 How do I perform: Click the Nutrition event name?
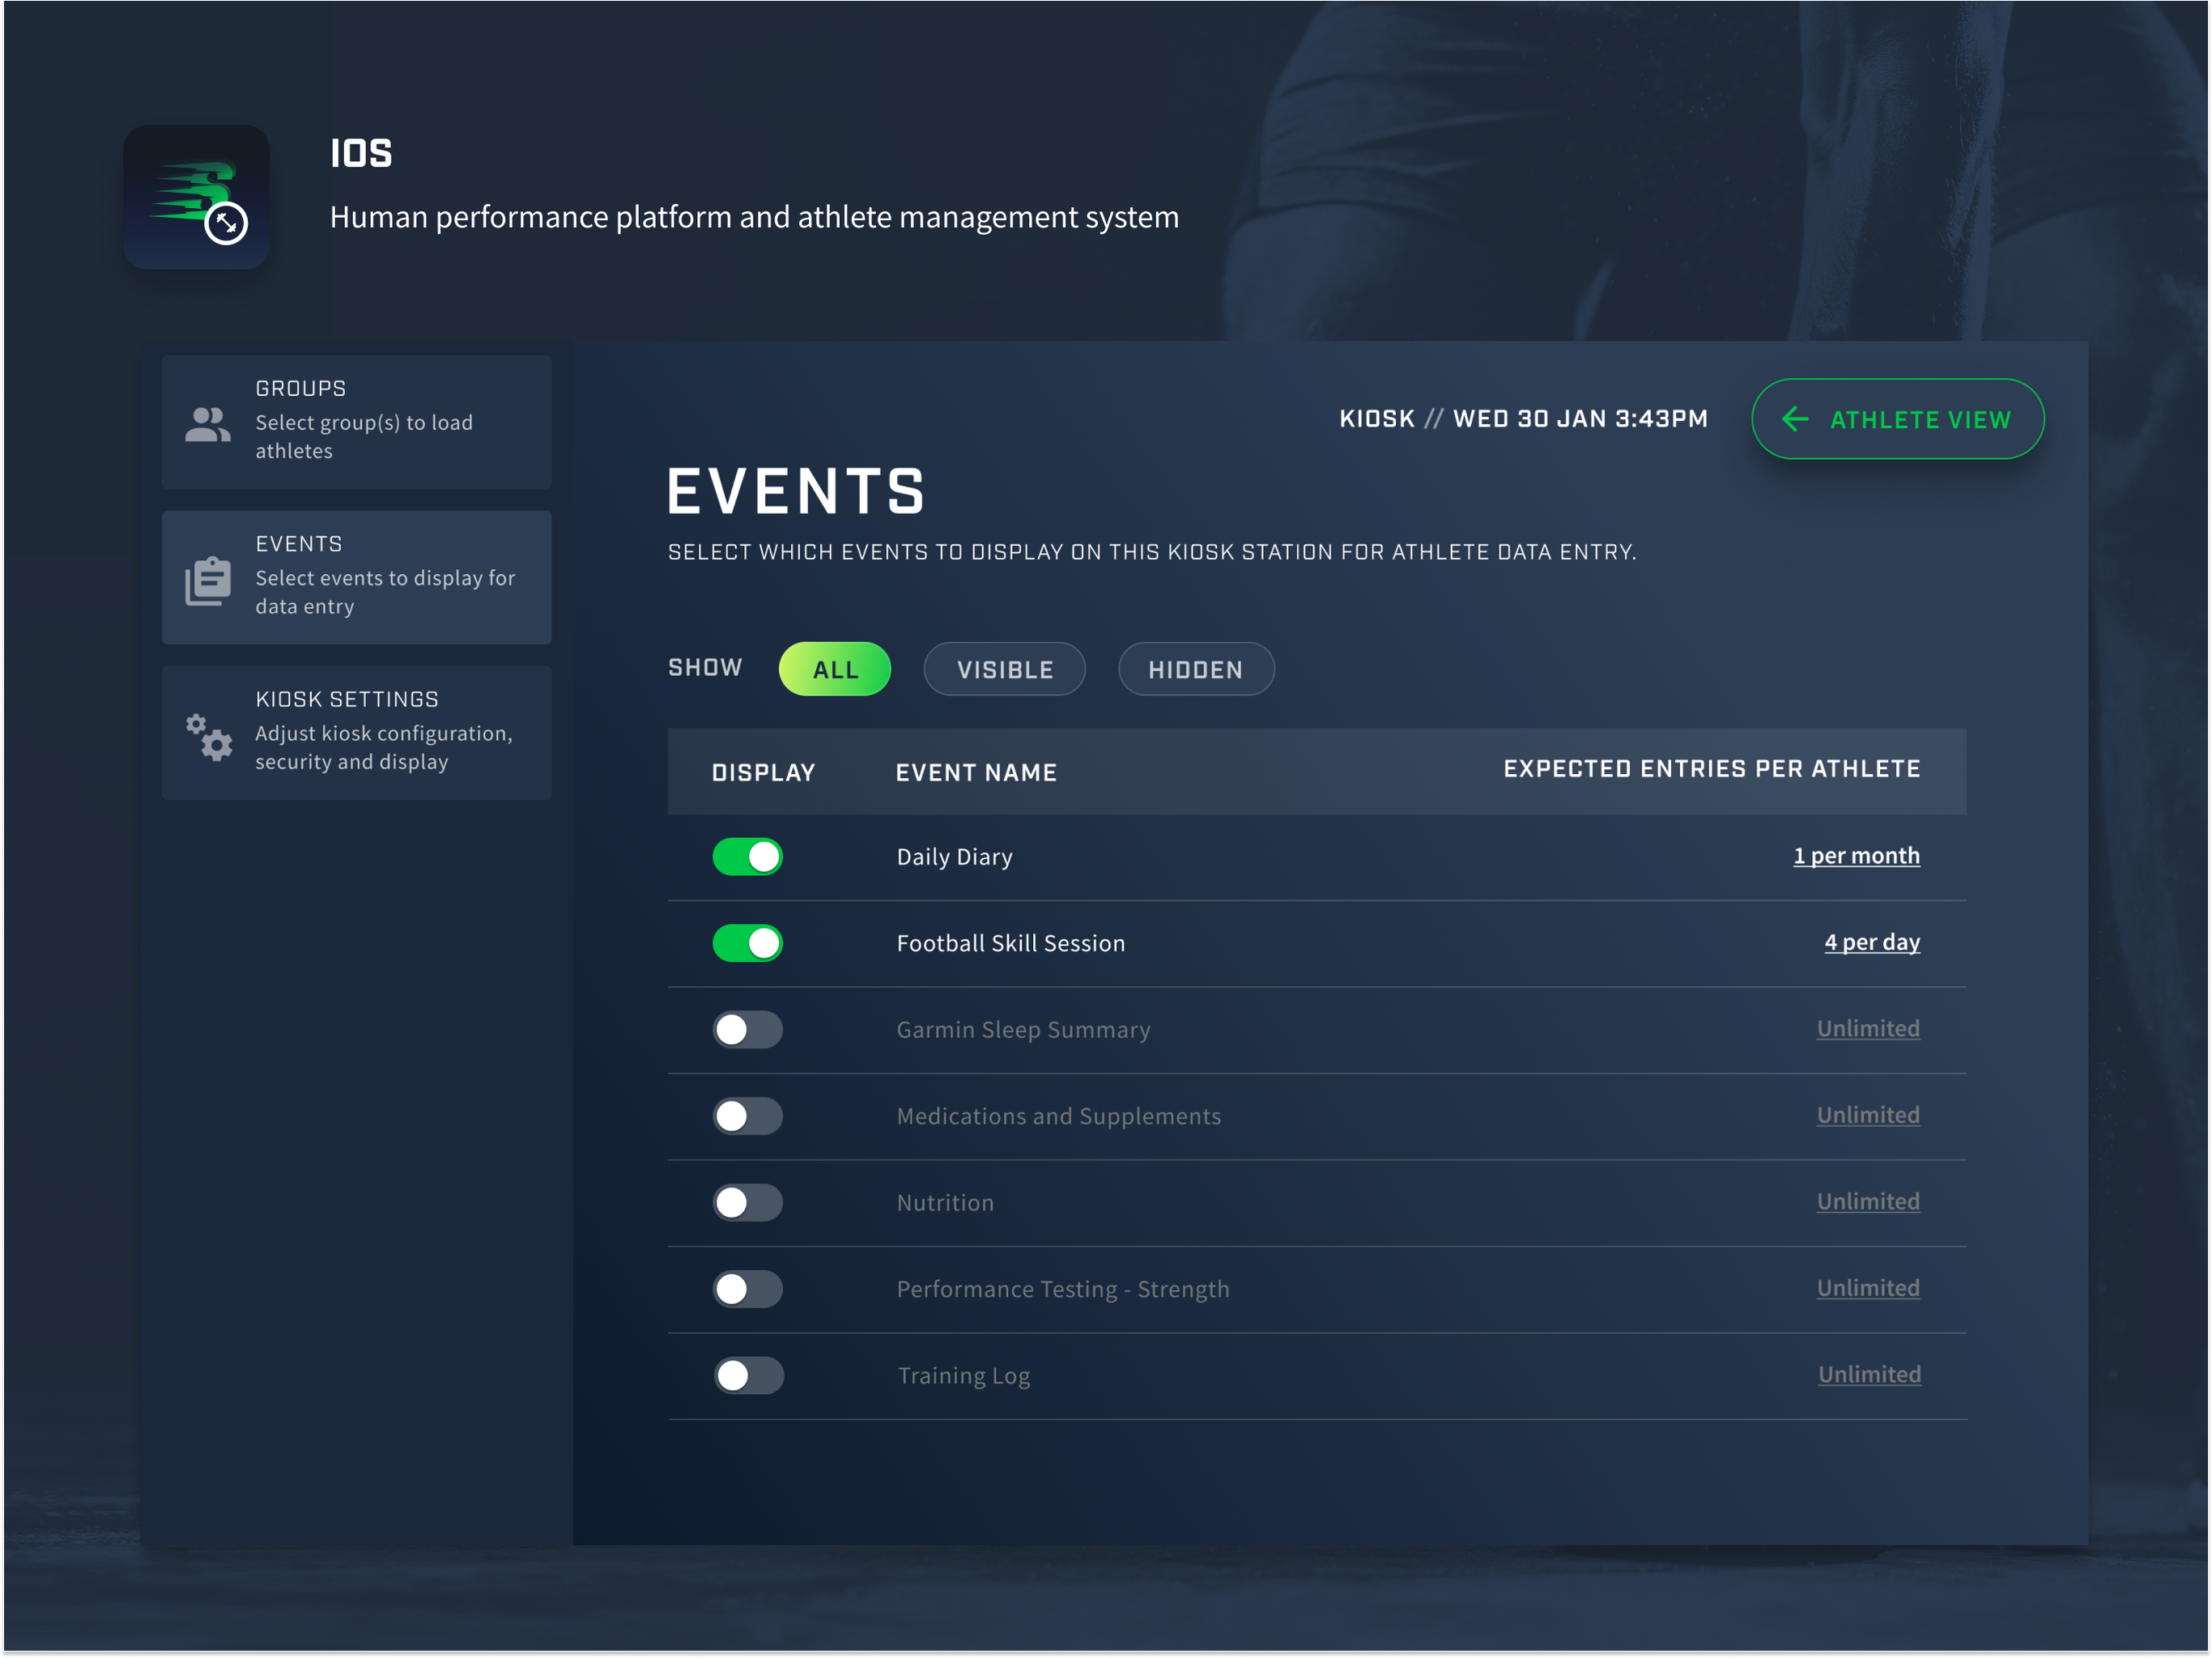pyautogui.click(x=945, y=1203)
